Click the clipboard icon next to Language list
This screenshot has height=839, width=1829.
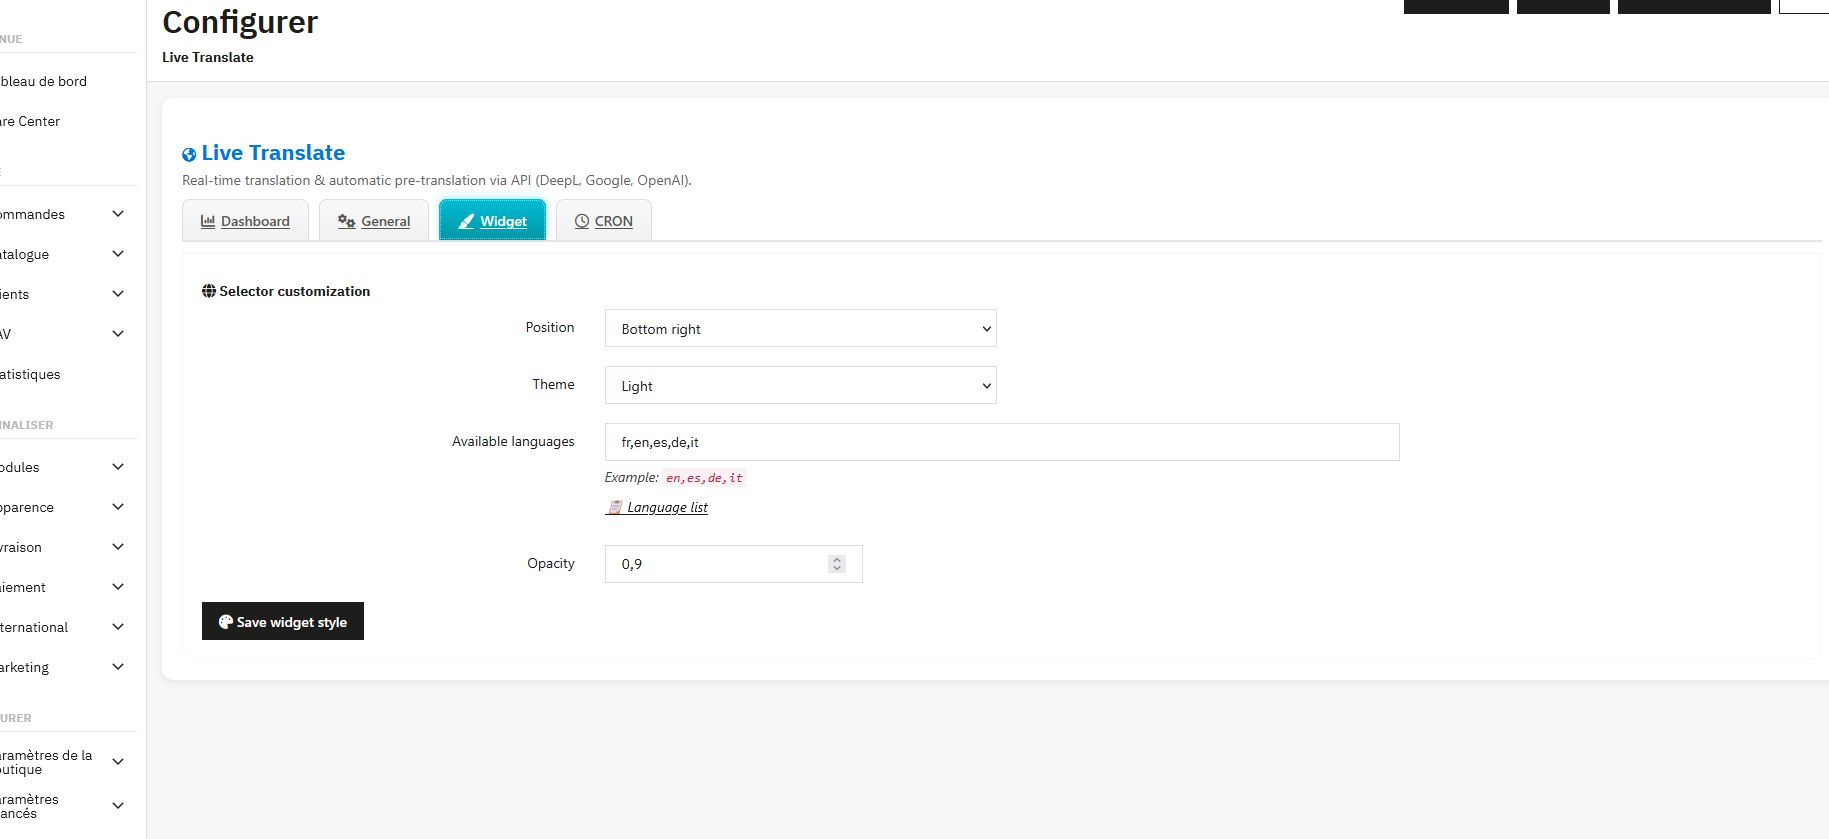pos(615,507)
